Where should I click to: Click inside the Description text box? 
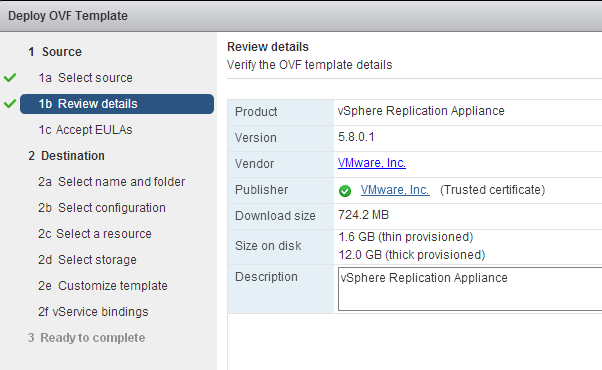point(470,289)
